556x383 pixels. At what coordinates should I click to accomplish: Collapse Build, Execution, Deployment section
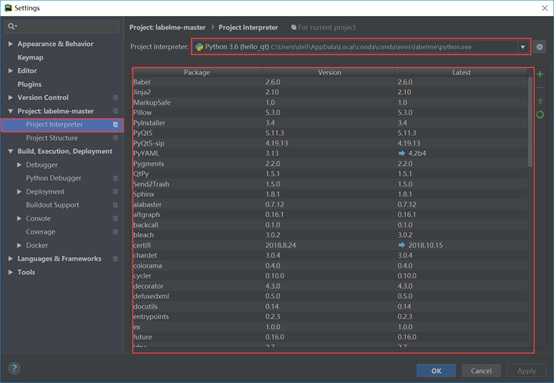click(x=10, y=151)
